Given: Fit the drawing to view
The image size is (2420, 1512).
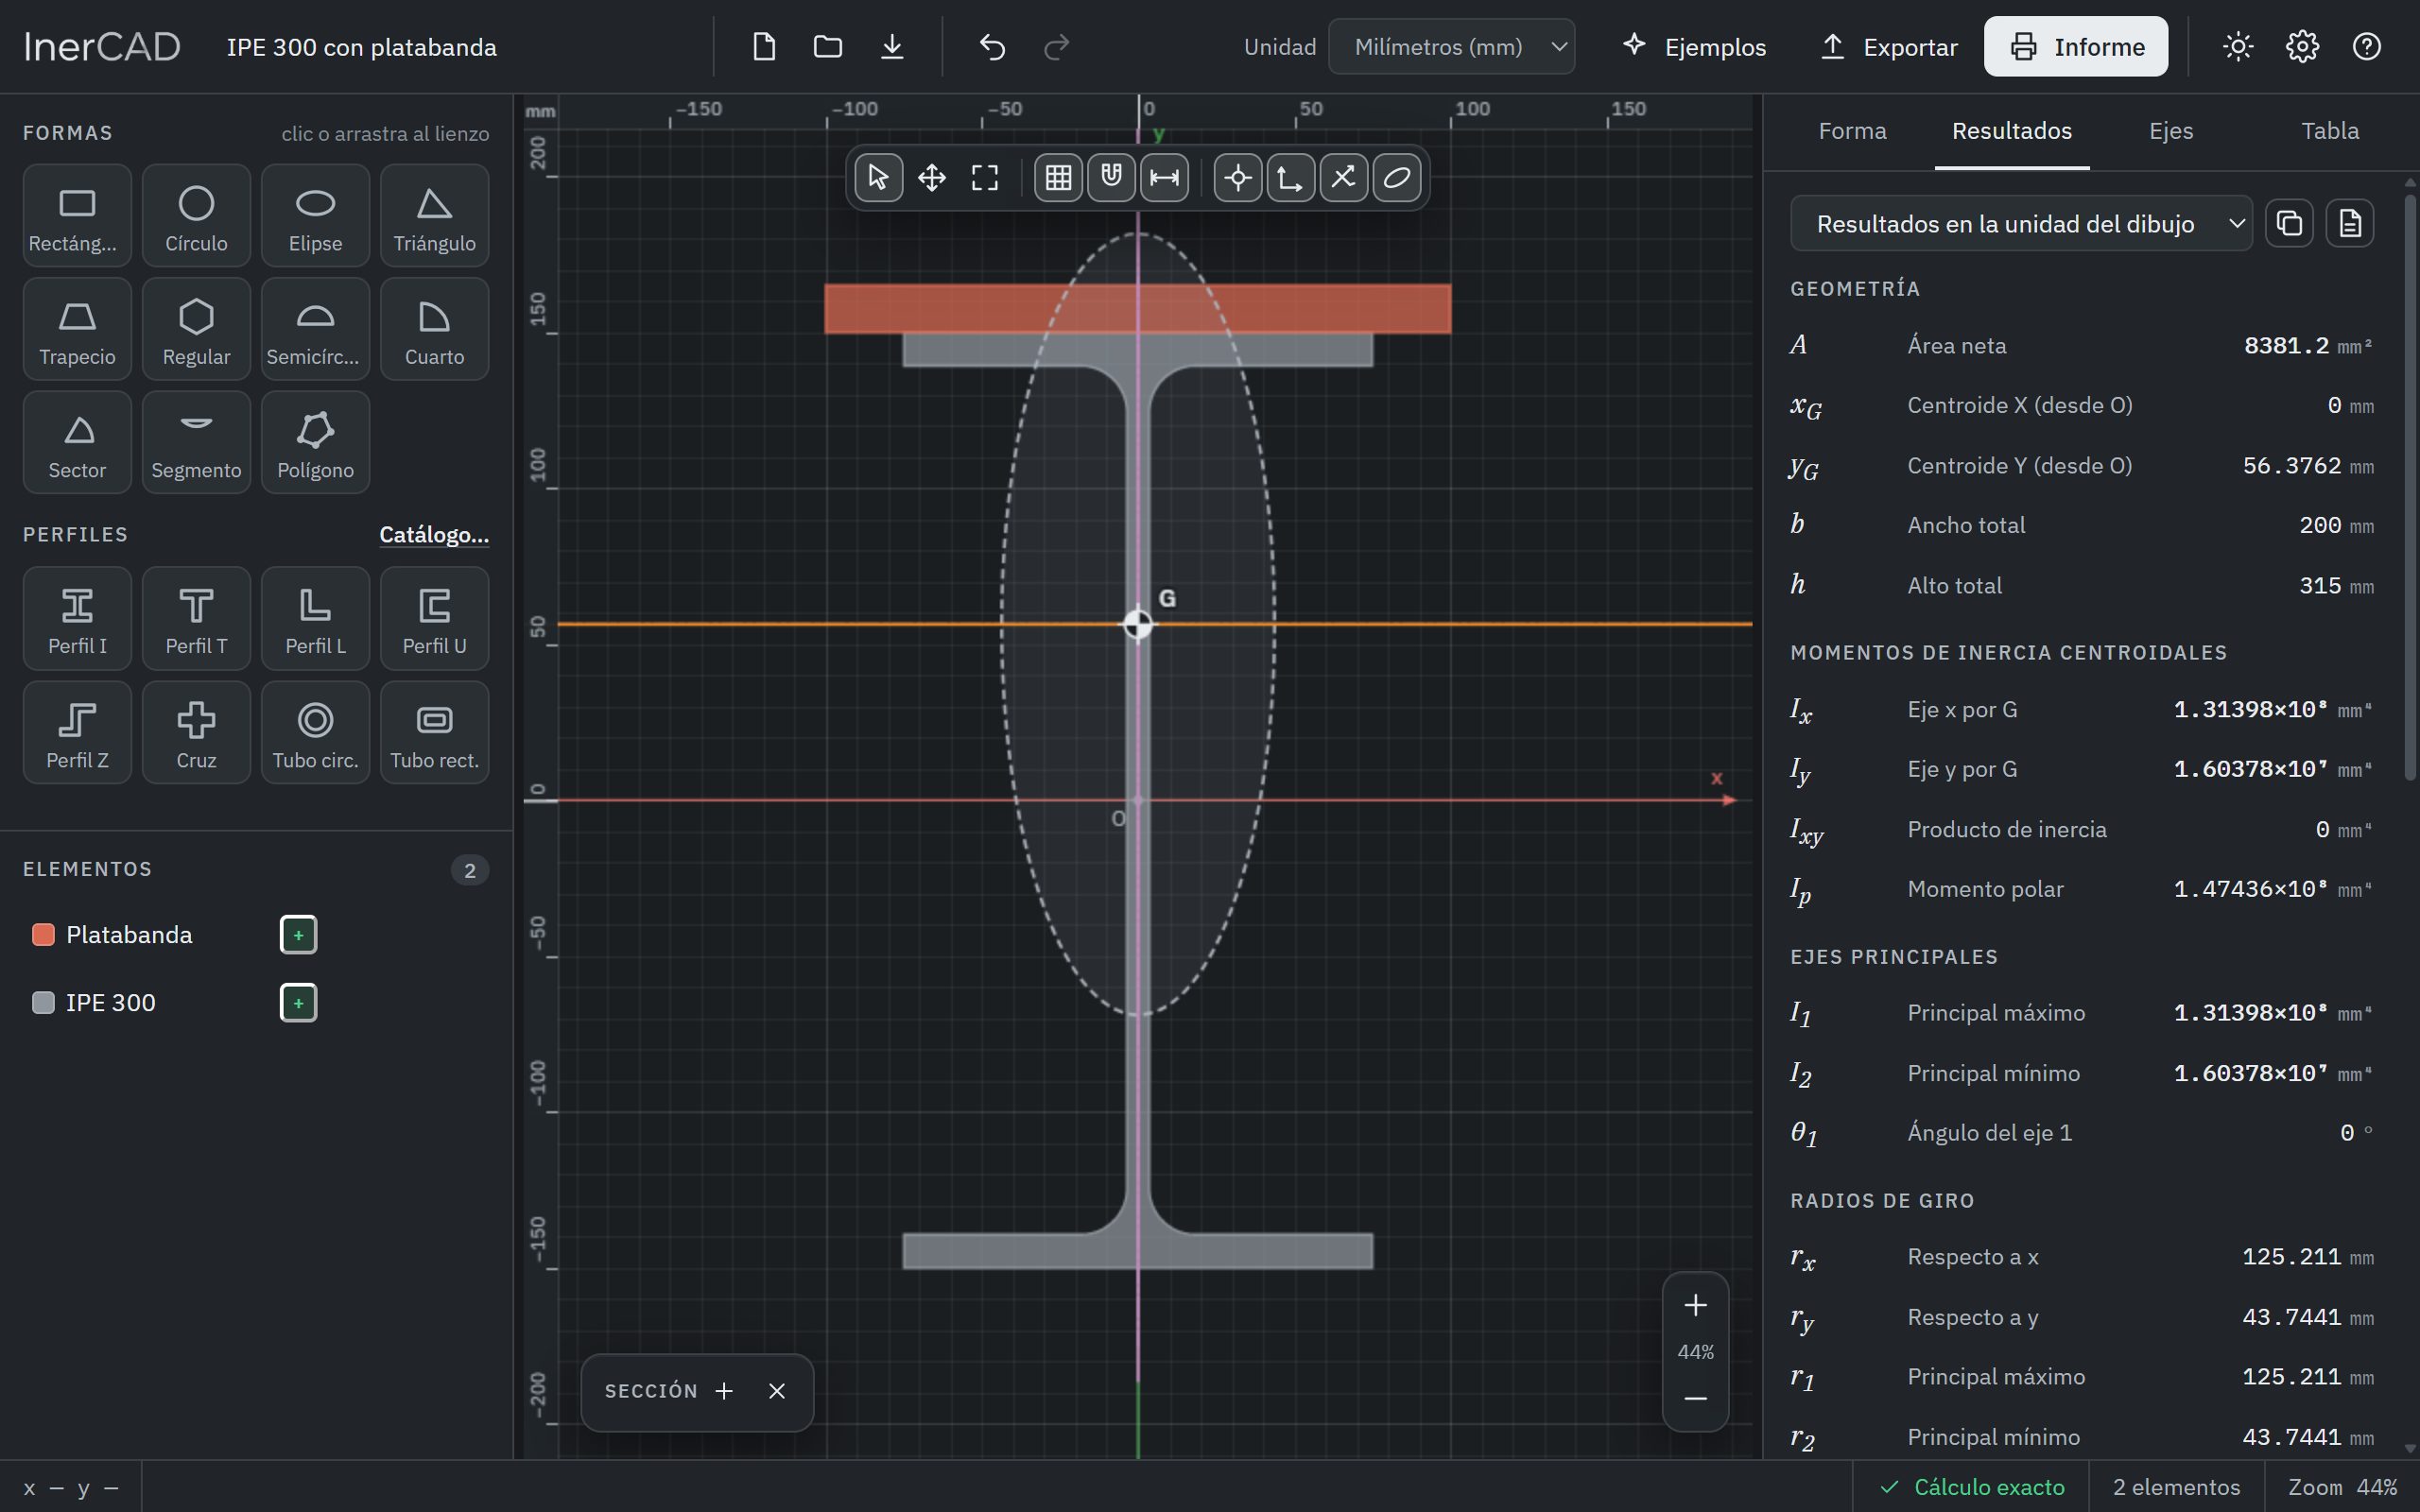Looking at the screenshot, I should 985,178.
